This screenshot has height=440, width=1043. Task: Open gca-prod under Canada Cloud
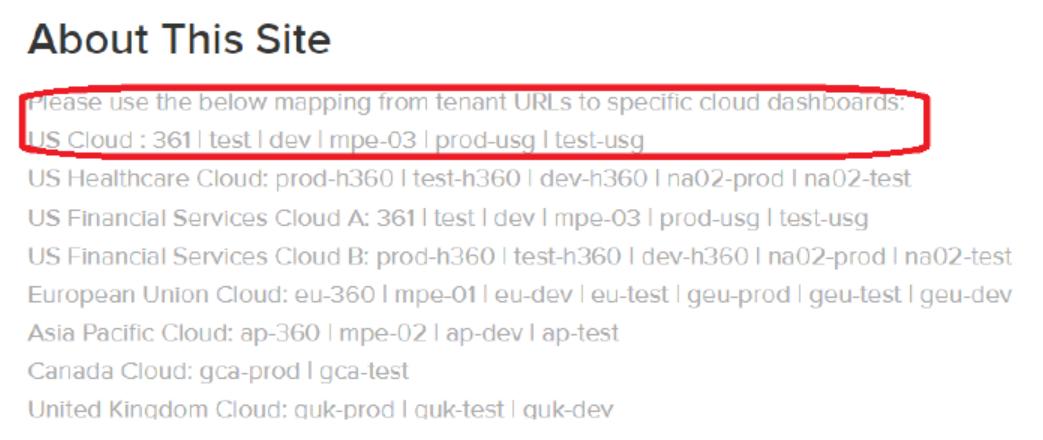tap(249, 371)
